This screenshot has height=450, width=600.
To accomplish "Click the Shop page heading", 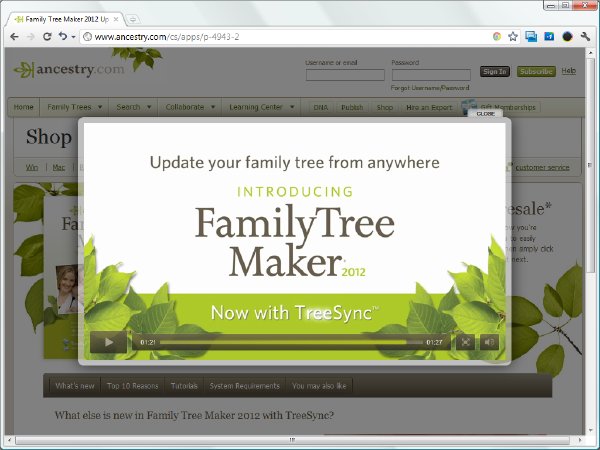I will (x=49, y=137).
